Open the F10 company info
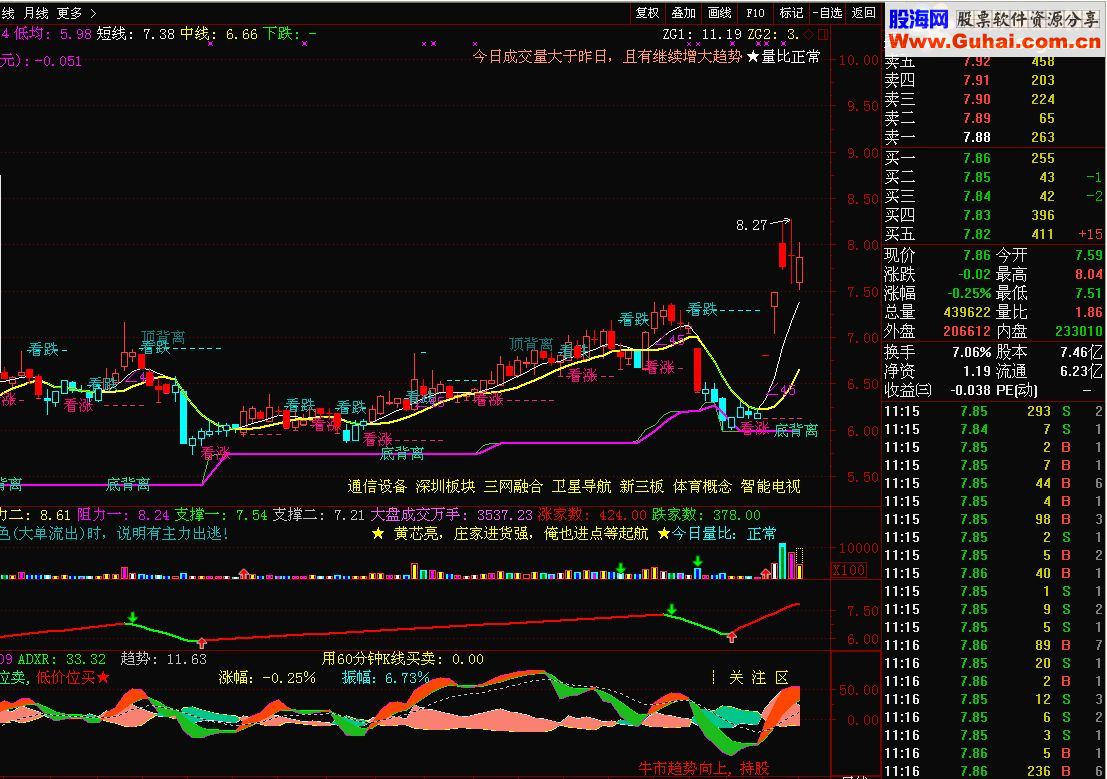Screen dimensions: 1107x779 point(755,13)
